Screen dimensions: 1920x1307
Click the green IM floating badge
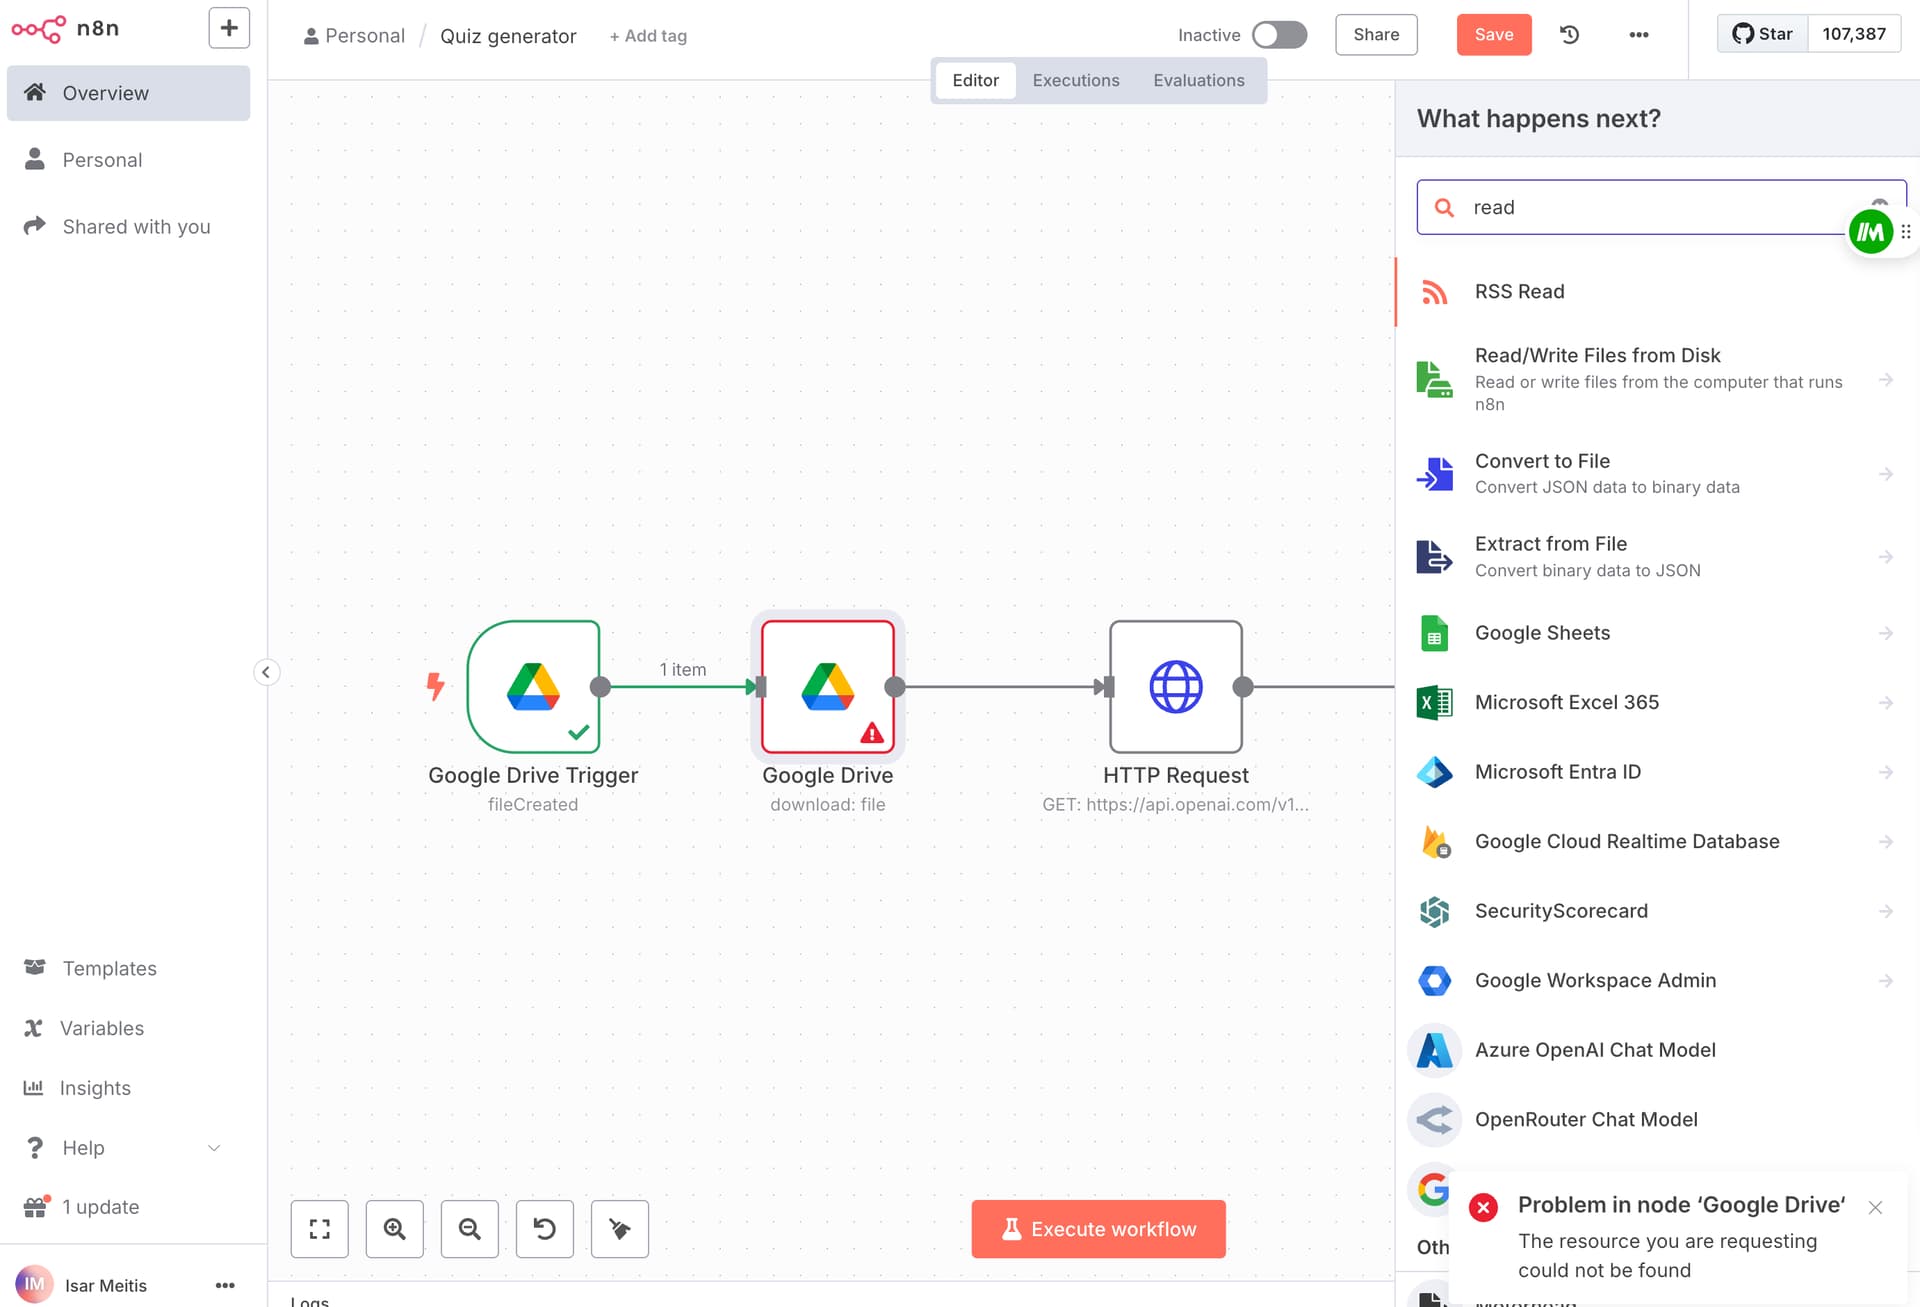point(1871,232)
